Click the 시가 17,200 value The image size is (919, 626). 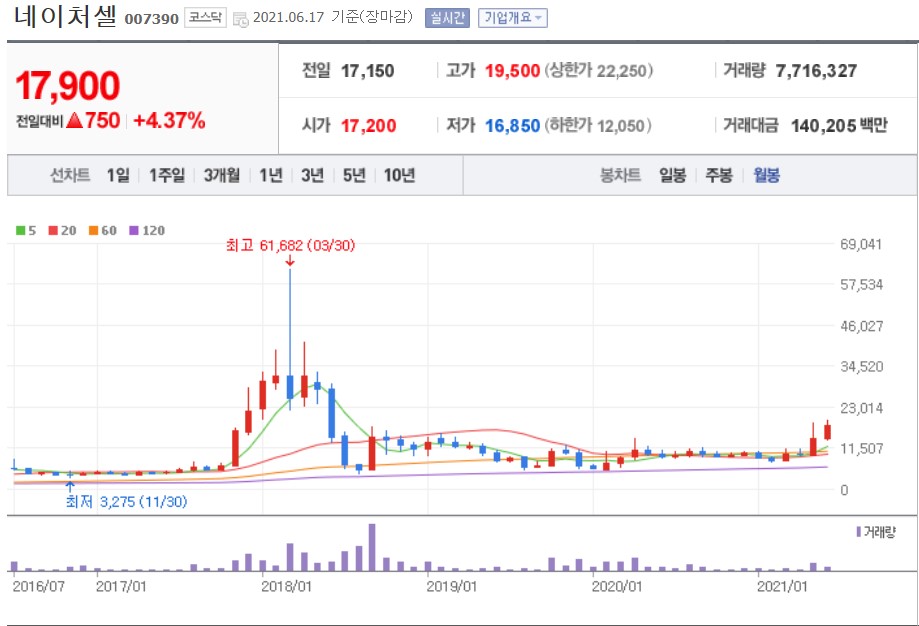pyautogui.click(x=369, y=125)
